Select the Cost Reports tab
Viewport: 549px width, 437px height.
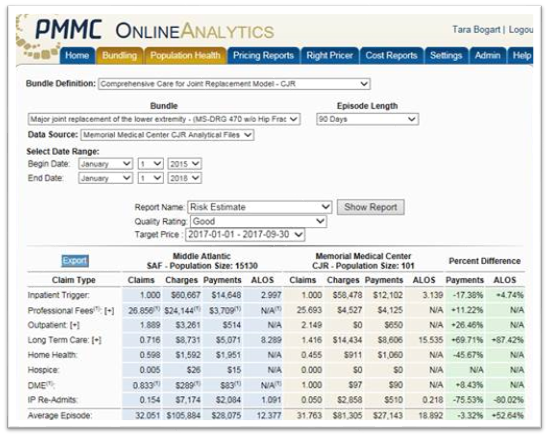(x=391, y=55)
